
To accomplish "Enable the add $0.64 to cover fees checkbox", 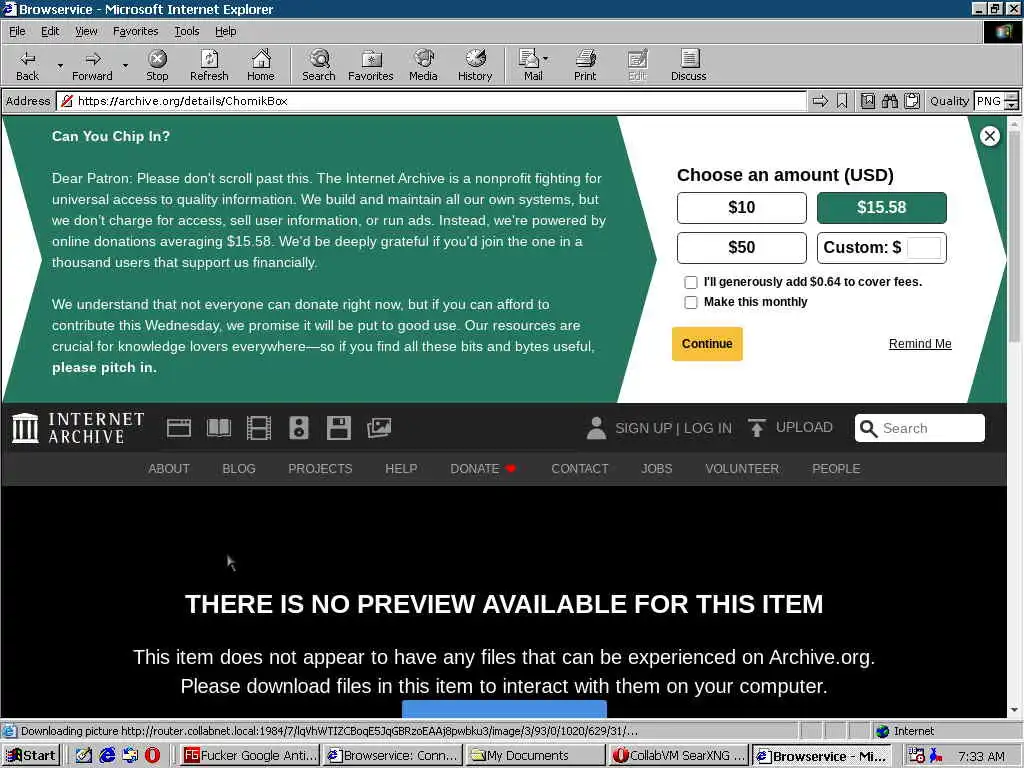I will pos(690,282).
